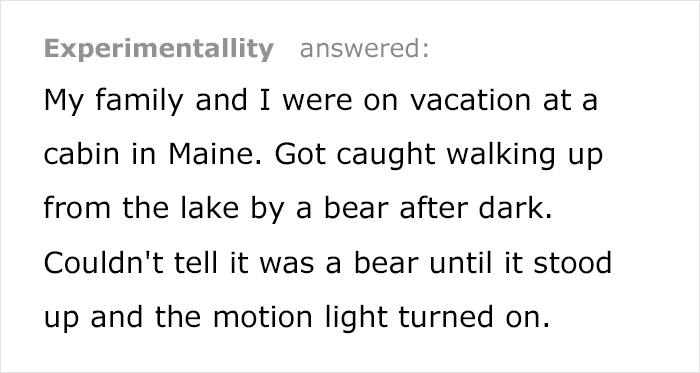
Task: Click the word 'lake' in the third line
Action: tap(209, 208)
